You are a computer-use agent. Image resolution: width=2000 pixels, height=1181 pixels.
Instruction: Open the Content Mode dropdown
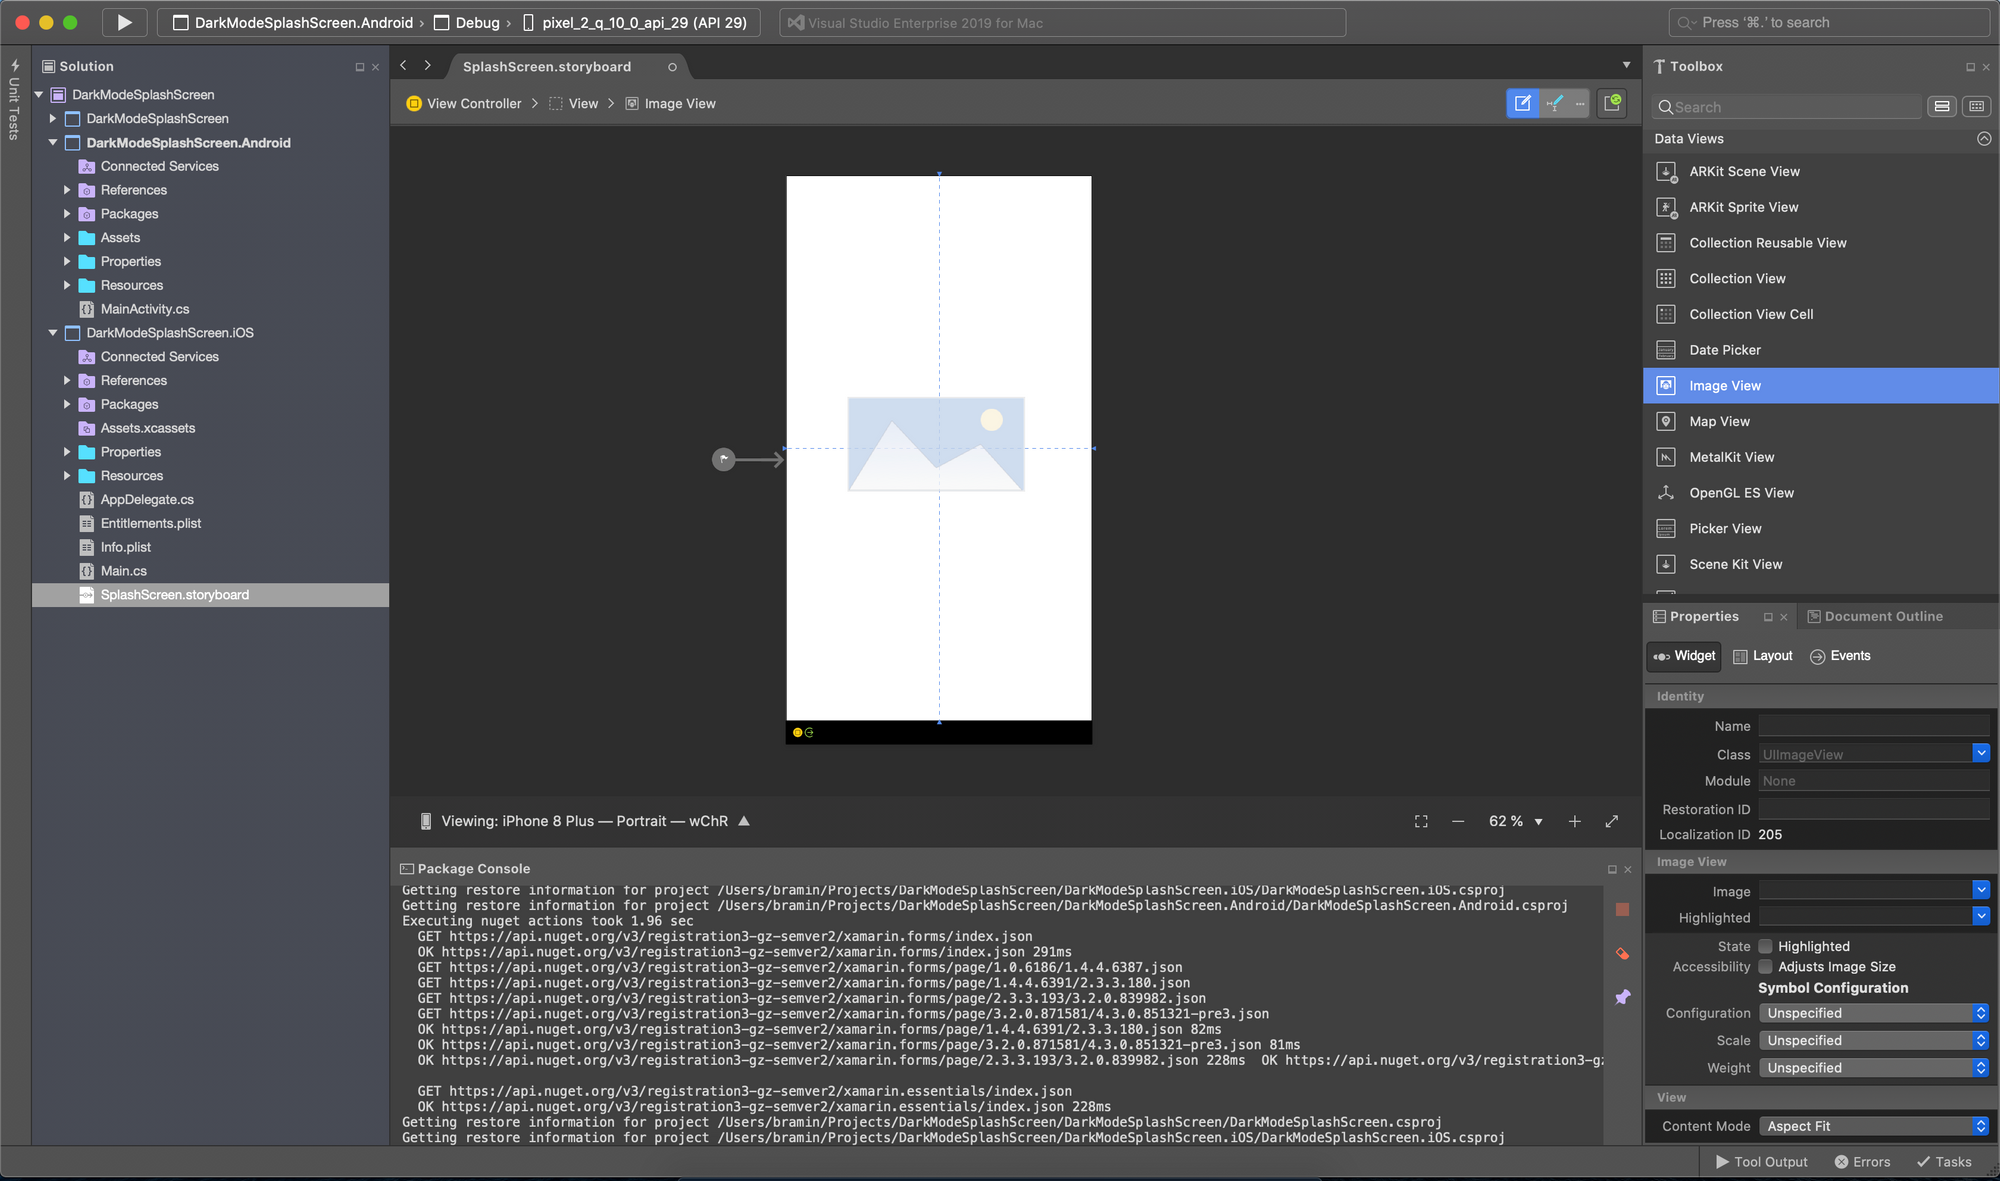[1873, 1126]
